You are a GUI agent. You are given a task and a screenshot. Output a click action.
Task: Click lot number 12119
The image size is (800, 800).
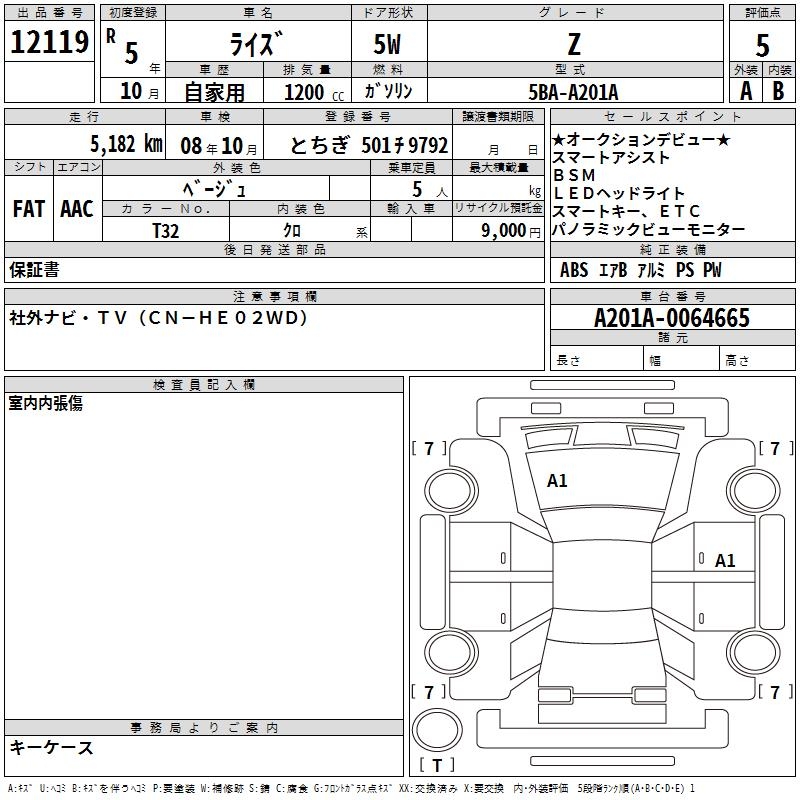pyautogui.click(x=49, y=42)
